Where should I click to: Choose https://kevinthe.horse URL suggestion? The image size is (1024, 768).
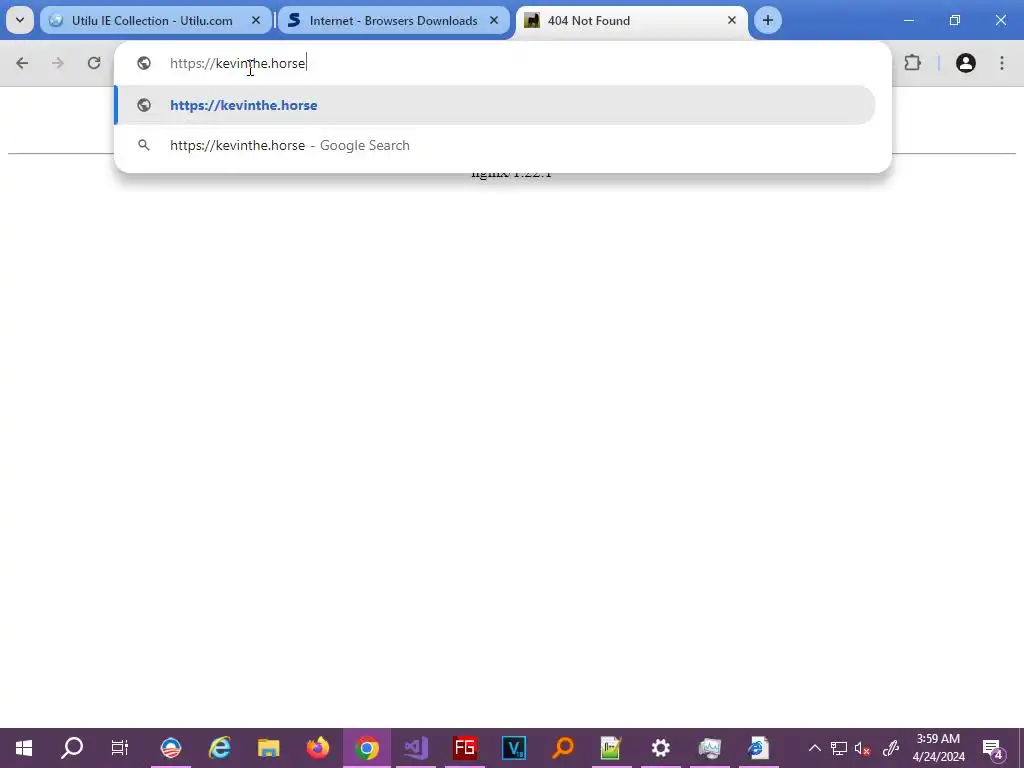pos(495,105)
